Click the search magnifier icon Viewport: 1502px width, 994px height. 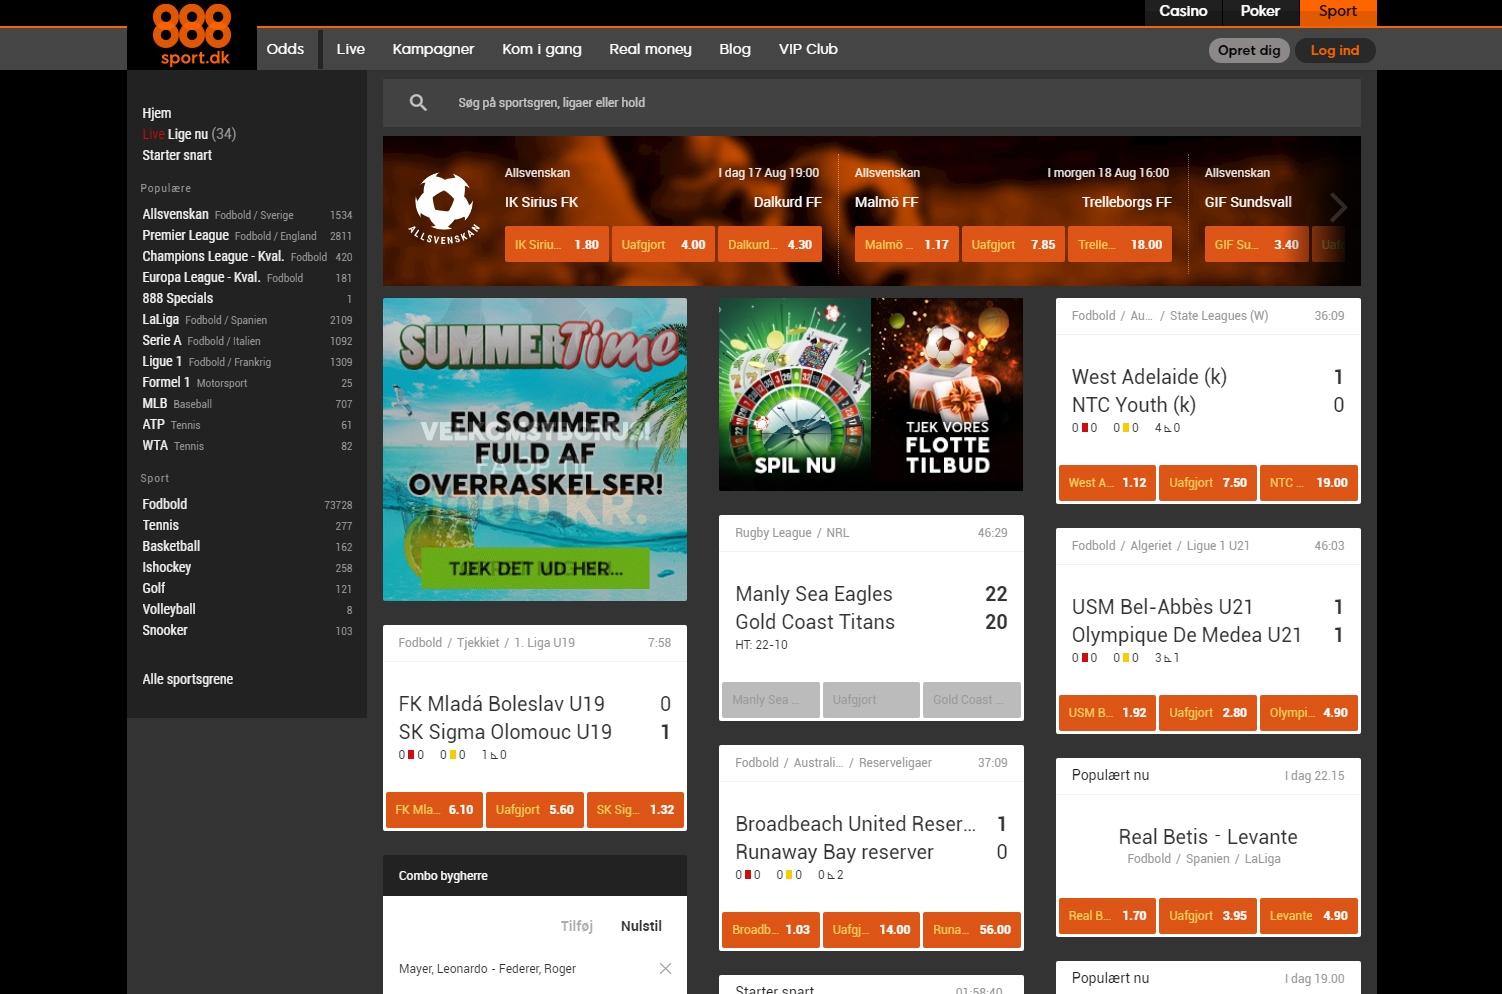[418, 102]
